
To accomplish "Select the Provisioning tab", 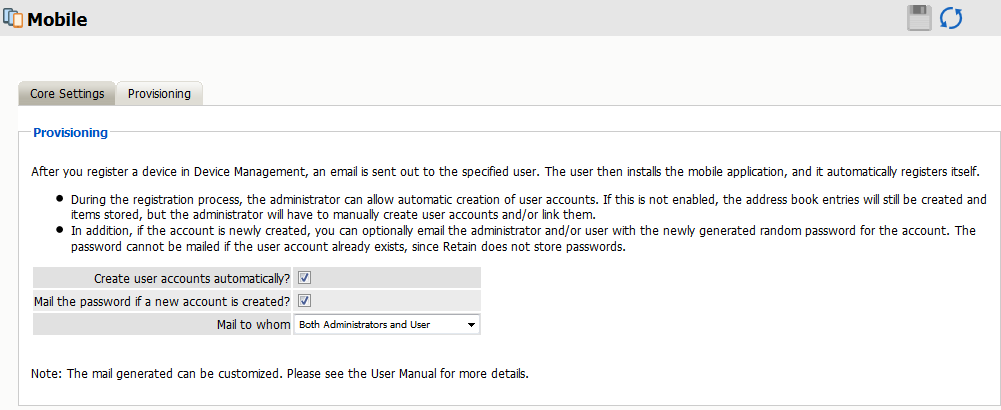I will (x=159, y=94).
